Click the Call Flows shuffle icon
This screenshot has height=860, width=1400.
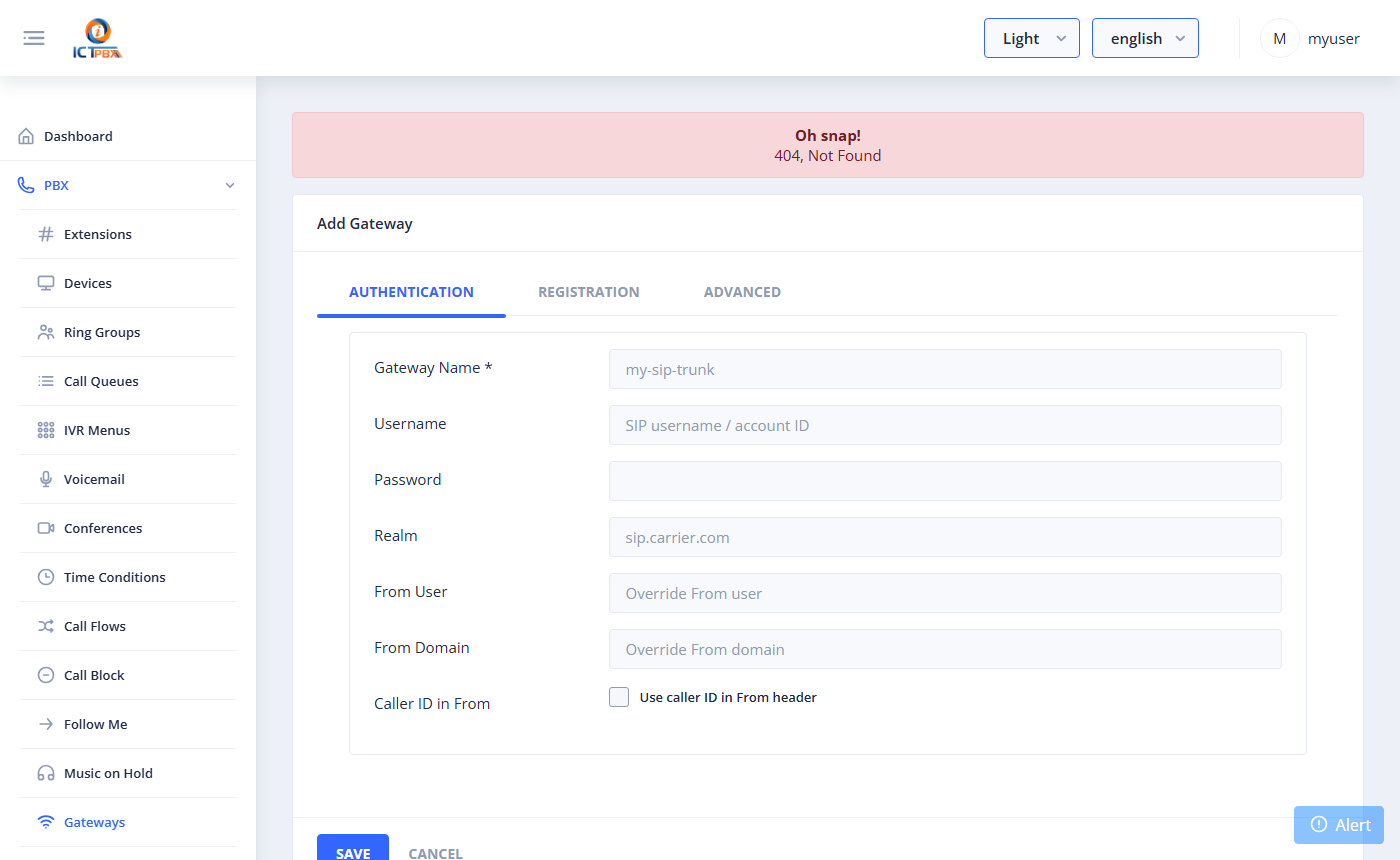click(x=46, y=626)
